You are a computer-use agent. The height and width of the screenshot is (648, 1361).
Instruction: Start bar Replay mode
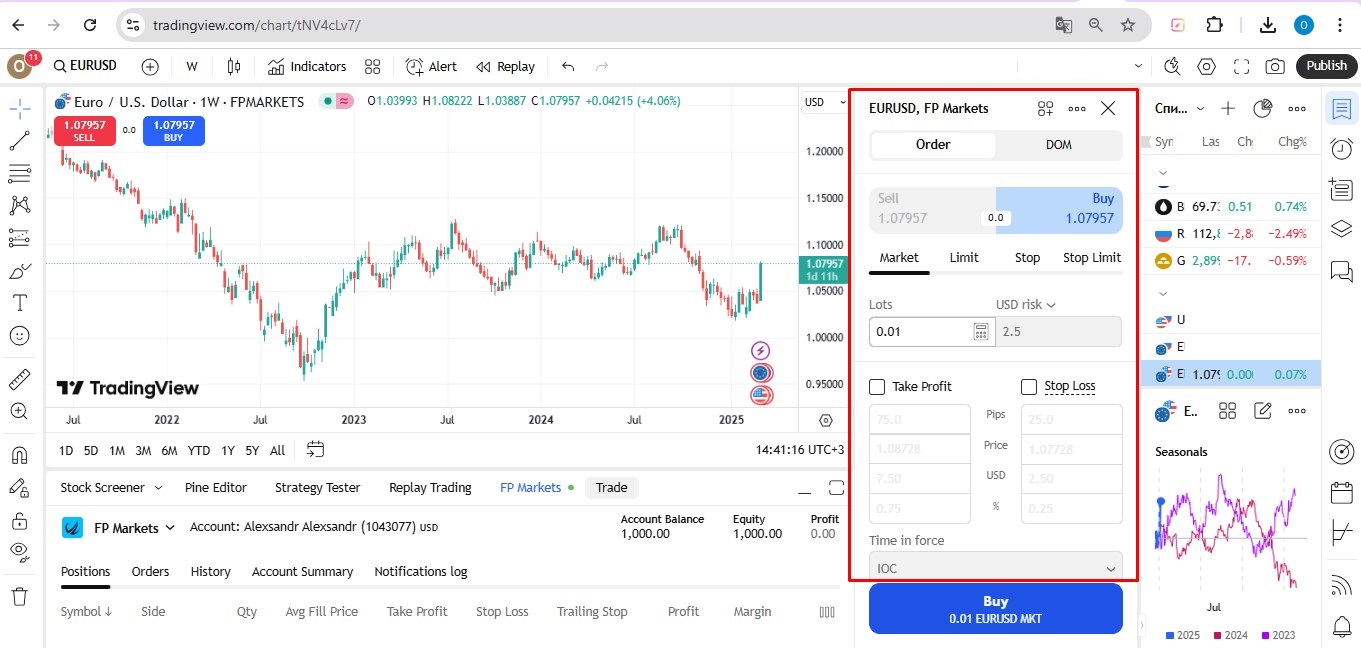tap(505, 66)
